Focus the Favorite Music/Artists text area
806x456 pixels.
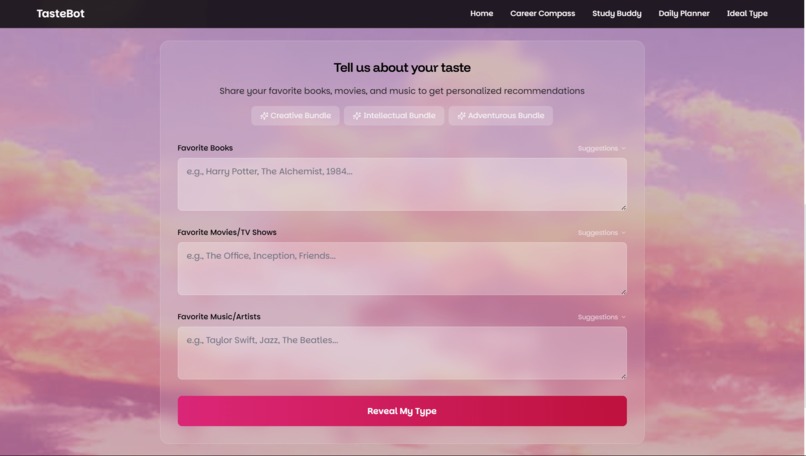point(402,353)
